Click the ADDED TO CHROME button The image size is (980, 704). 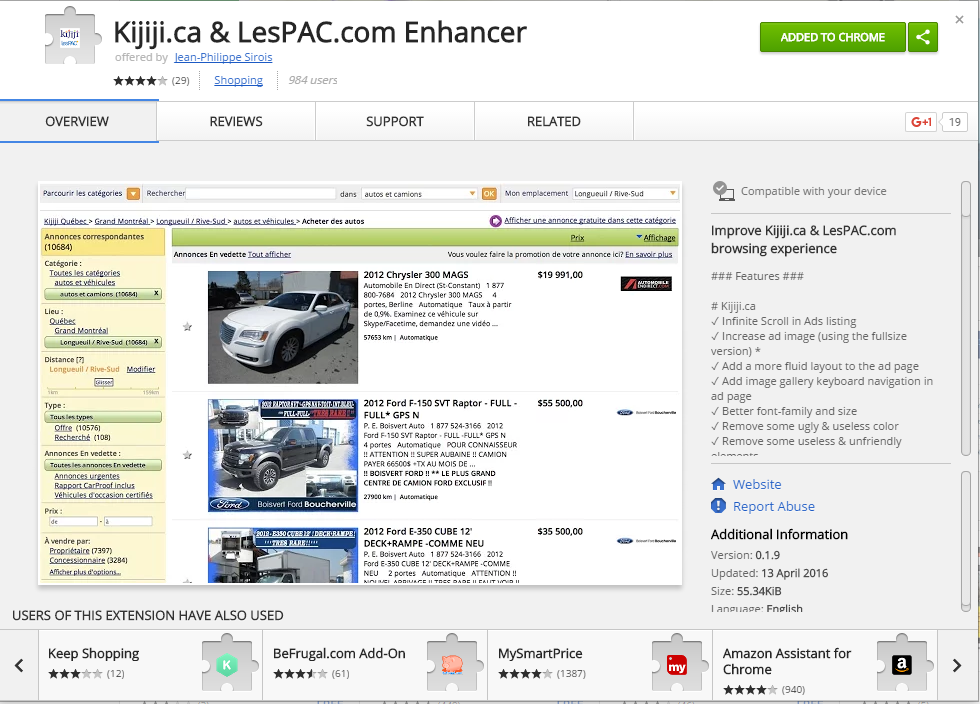click(x=832, y=37)
